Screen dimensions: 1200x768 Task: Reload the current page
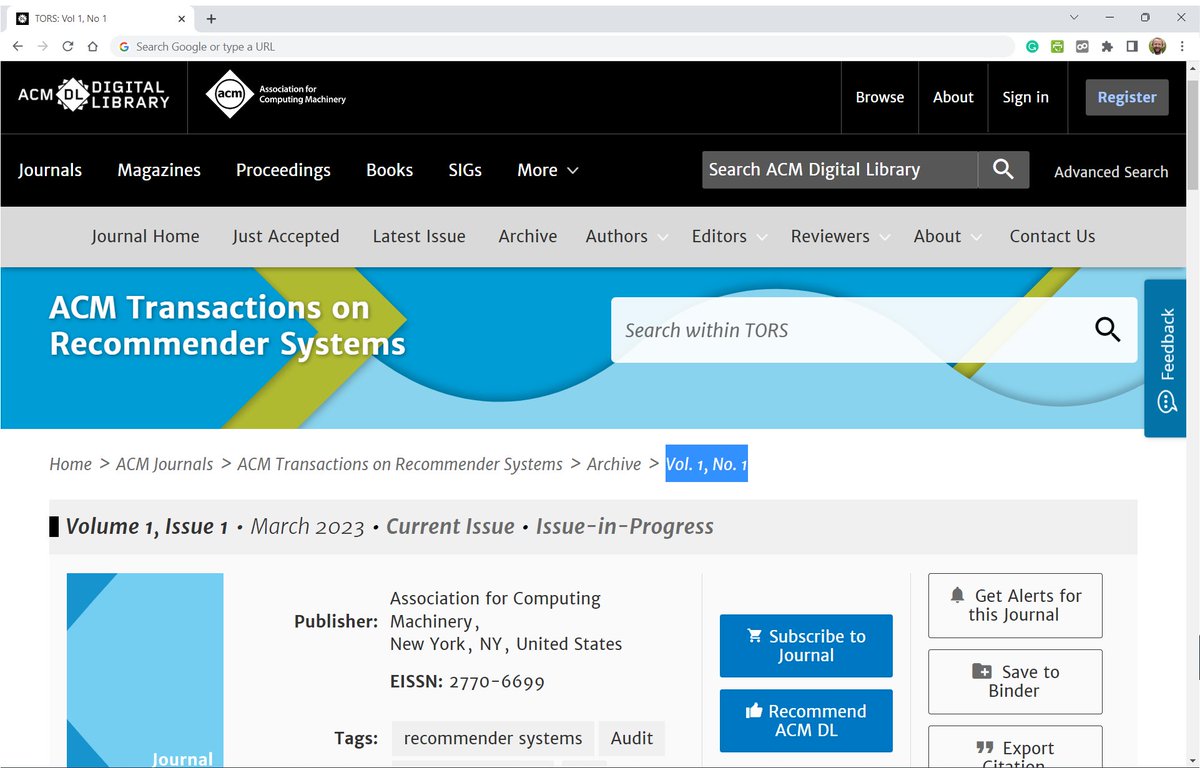pos(67,46)
